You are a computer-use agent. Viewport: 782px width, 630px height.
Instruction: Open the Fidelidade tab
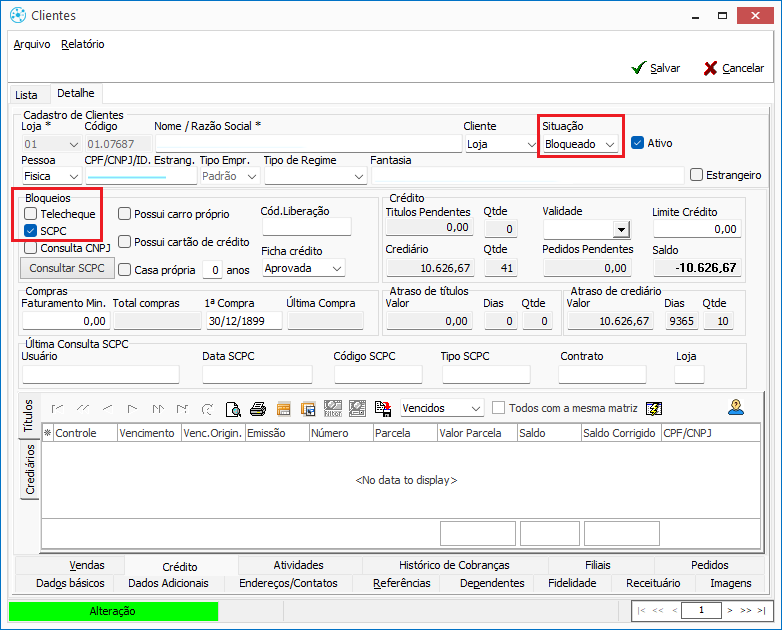(572, 583)
